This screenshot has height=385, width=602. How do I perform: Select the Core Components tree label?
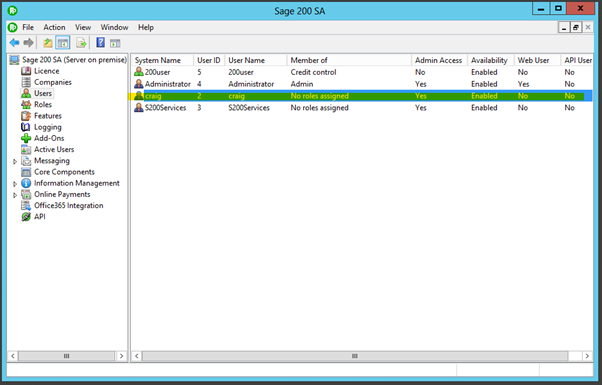tap(64, 172)
